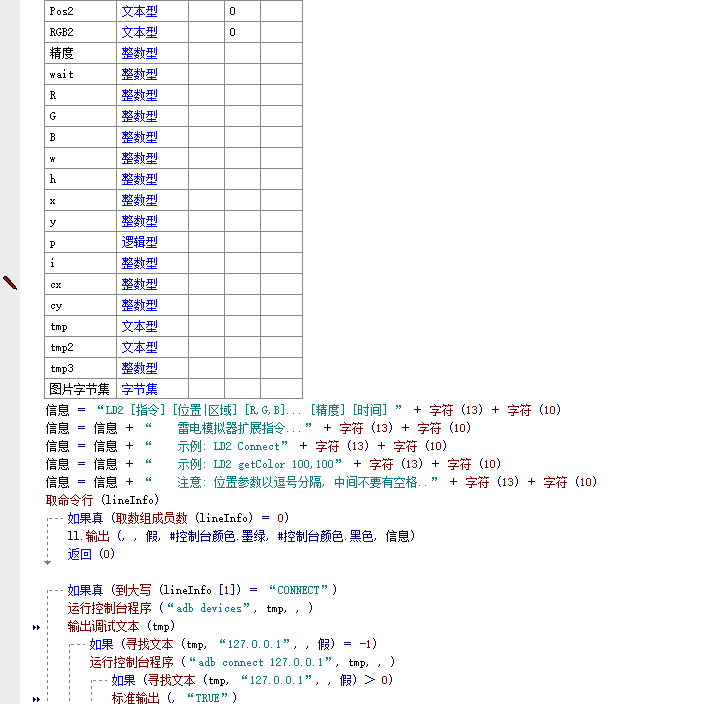
Task: Click the 整数型 type cell in R row
Action: click(x=152, y=95)
